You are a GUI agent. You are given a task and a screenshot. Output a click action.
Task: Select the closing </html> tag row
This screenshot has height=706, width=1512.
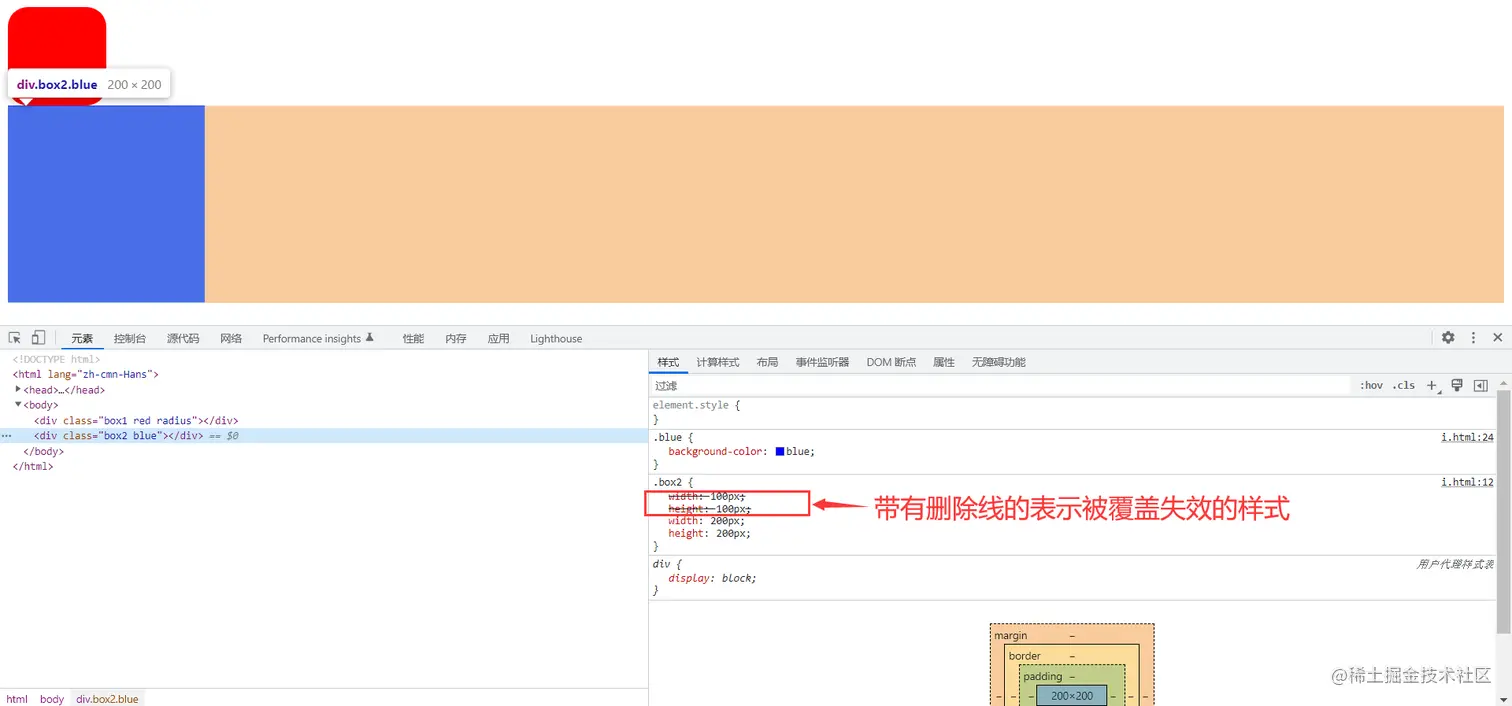(x=33, y=466)
